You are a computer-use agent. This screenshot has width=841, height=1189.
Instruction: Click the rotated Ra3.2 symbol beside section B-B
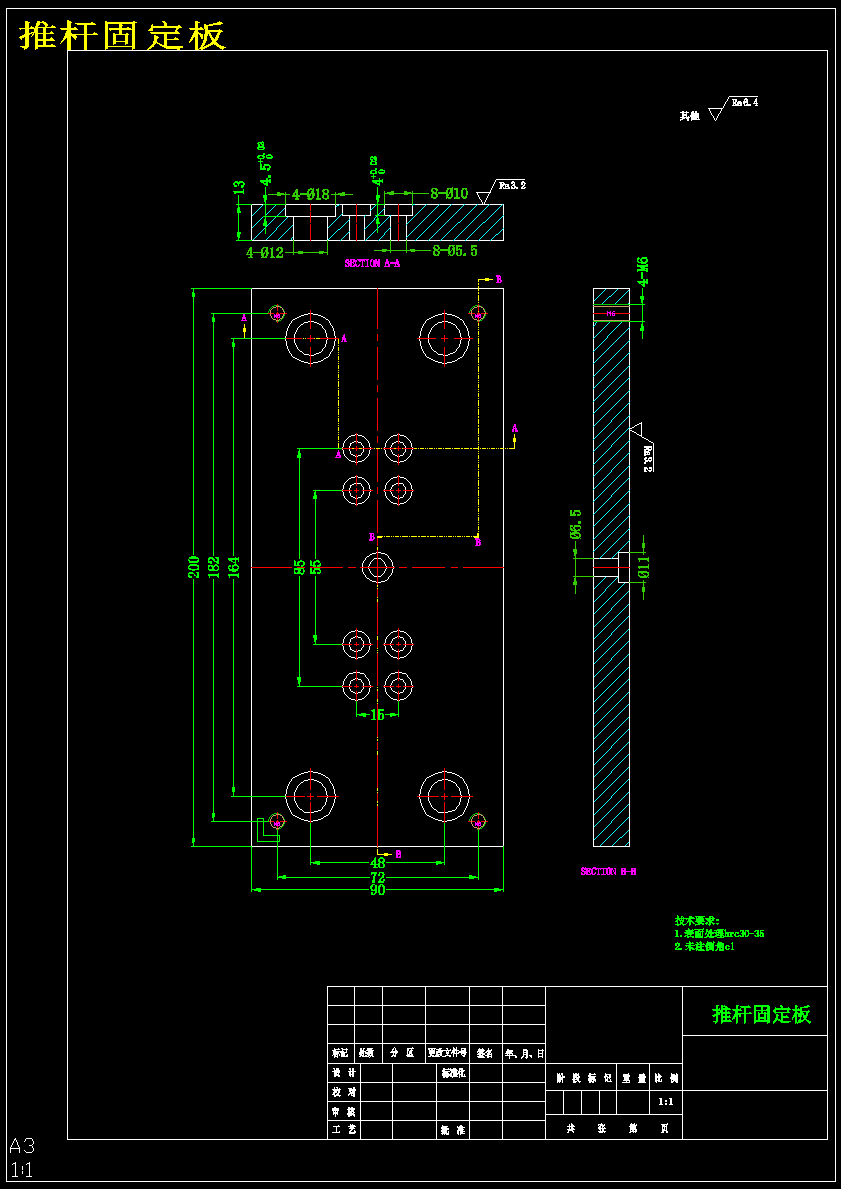tap(642, 447)
